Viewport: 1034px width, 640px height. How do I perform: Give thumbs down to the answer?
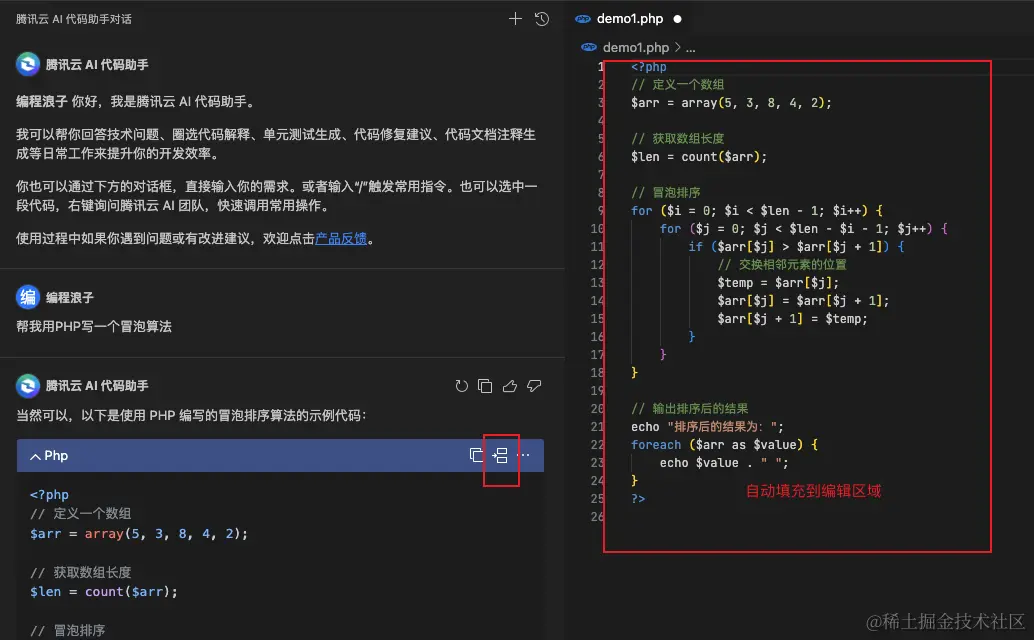534,386
